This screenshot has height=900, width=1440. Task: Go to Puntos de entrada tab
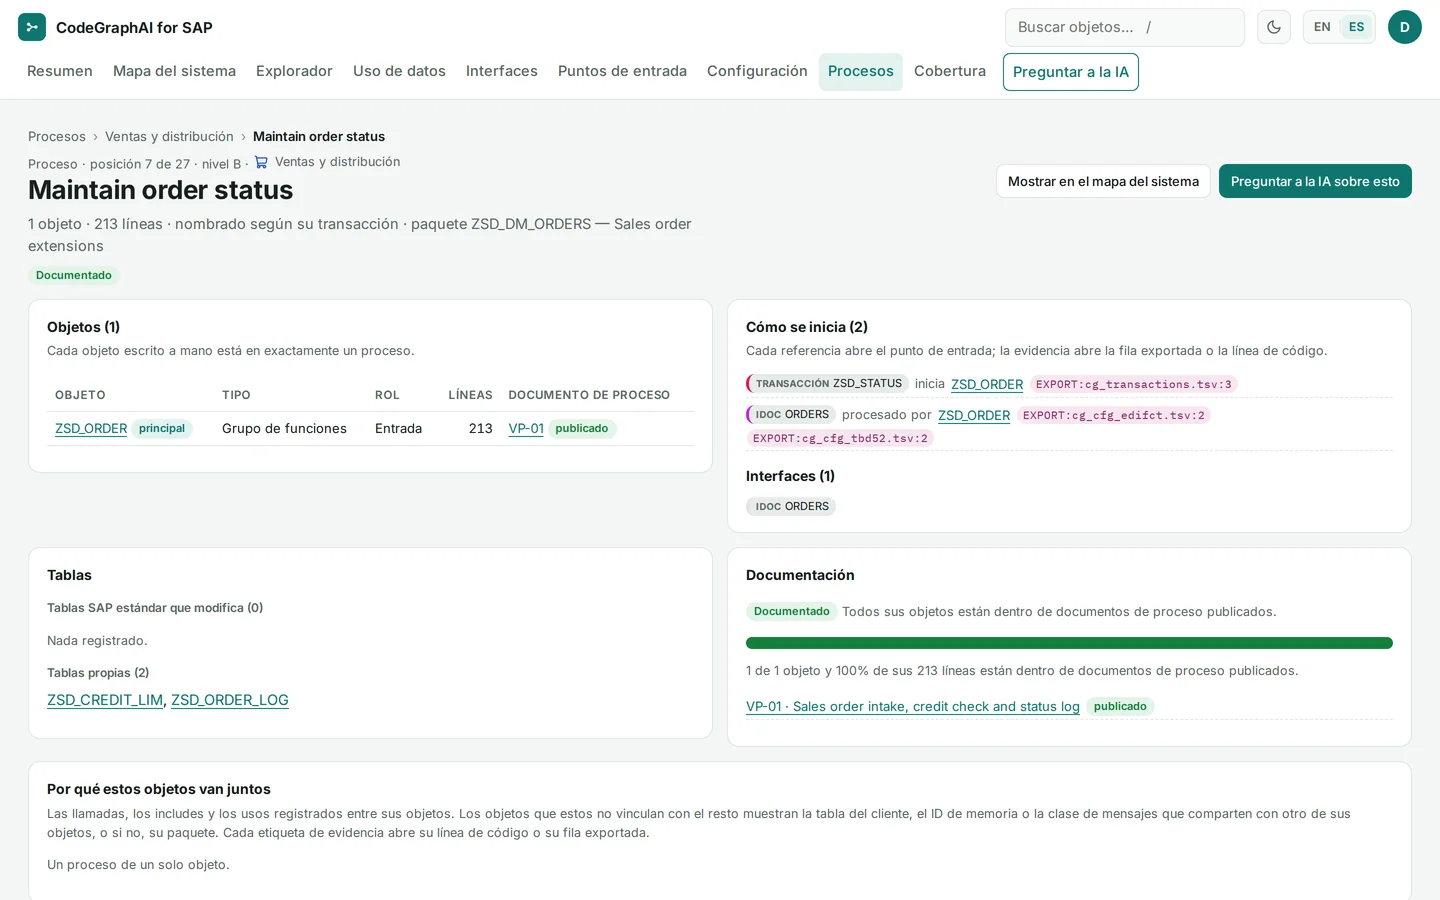click(x=622, y=71)
